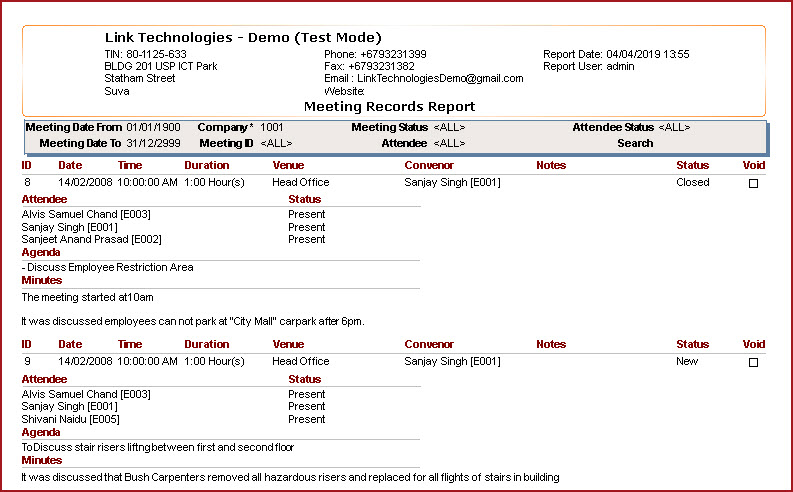Click the Company value 1001
Screen dimensions: 793x492
272,128
